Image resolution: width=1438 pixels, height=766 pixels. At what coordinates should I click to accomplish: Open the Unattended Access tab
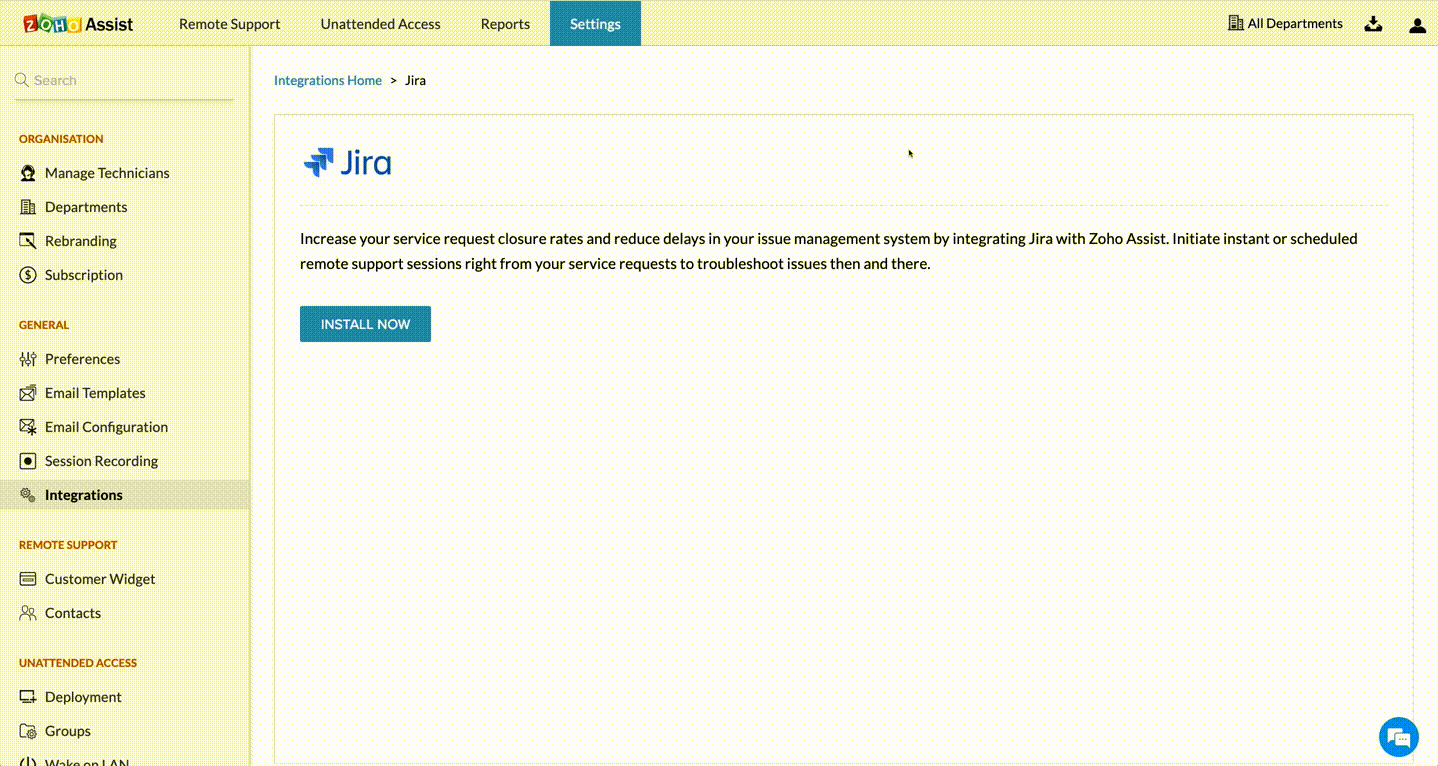[380, 23]
